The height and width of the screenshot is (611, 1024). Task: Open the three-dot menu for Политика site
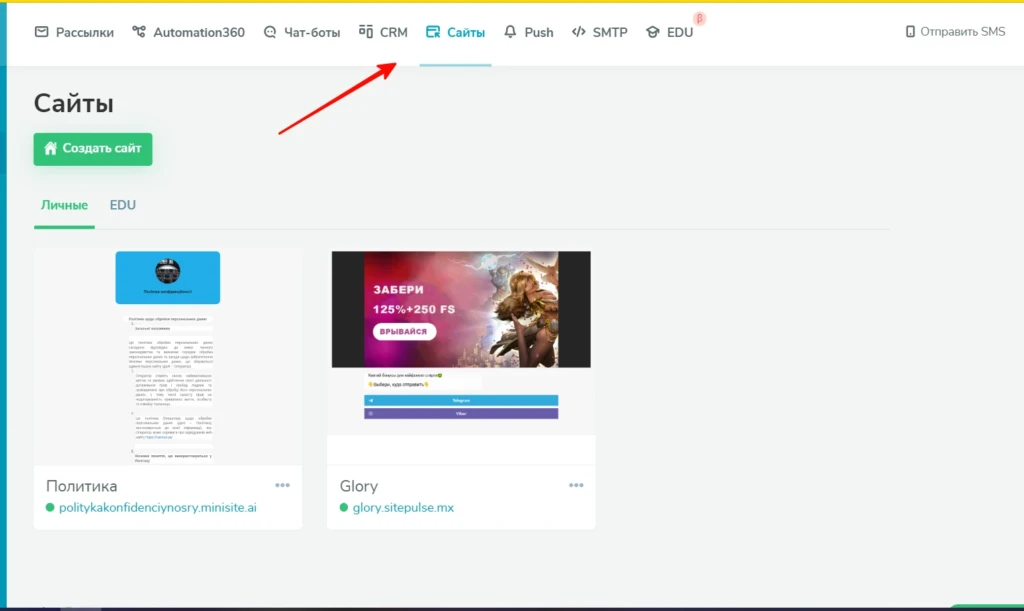click(x=282, y=485)
